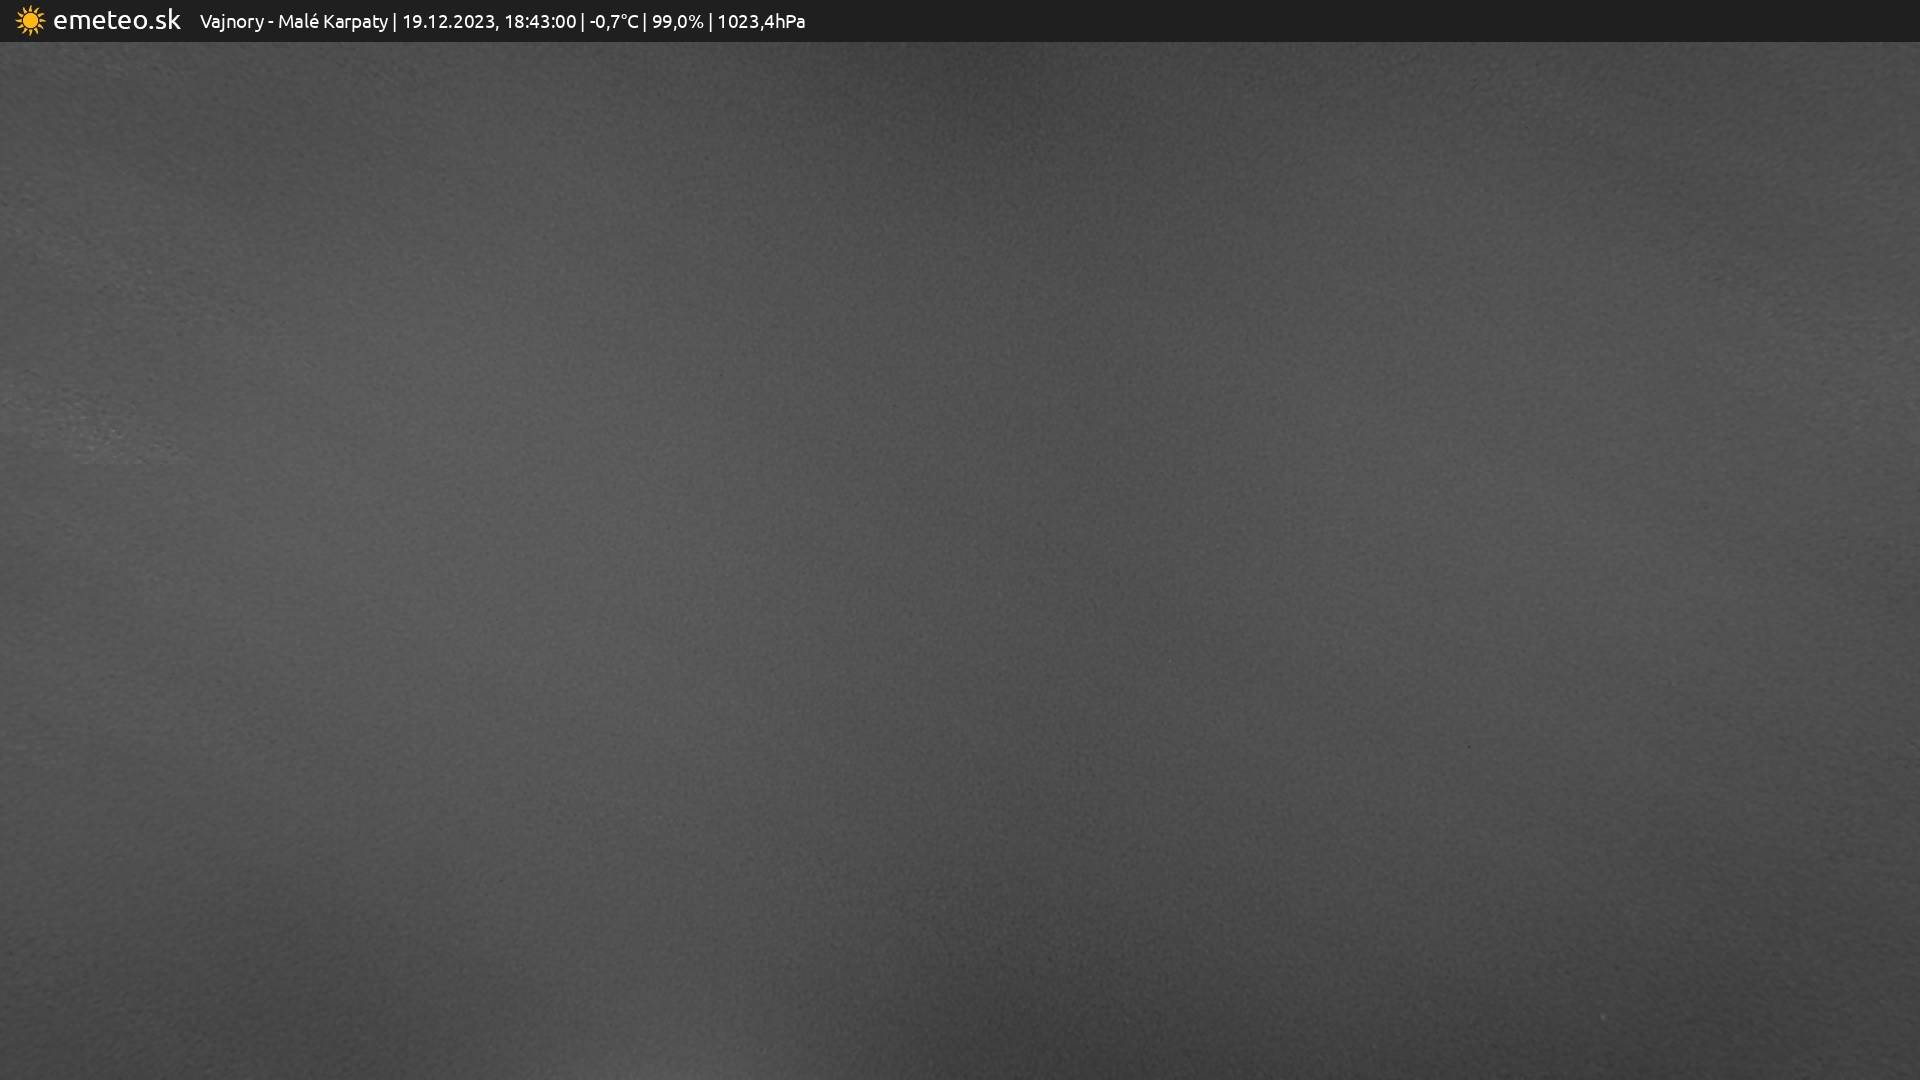
Task: Click the sun logo icon
Action: tap(30, 21)
